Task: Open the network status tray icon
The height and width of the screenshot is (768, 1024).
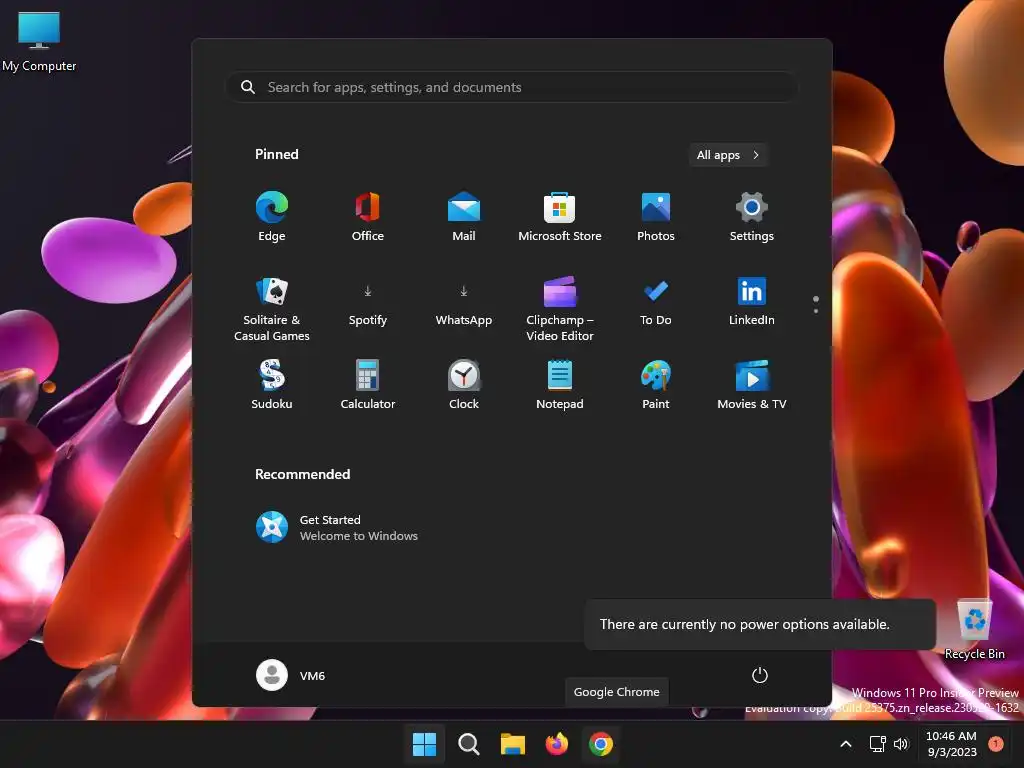Action: (x=878, y=744)
